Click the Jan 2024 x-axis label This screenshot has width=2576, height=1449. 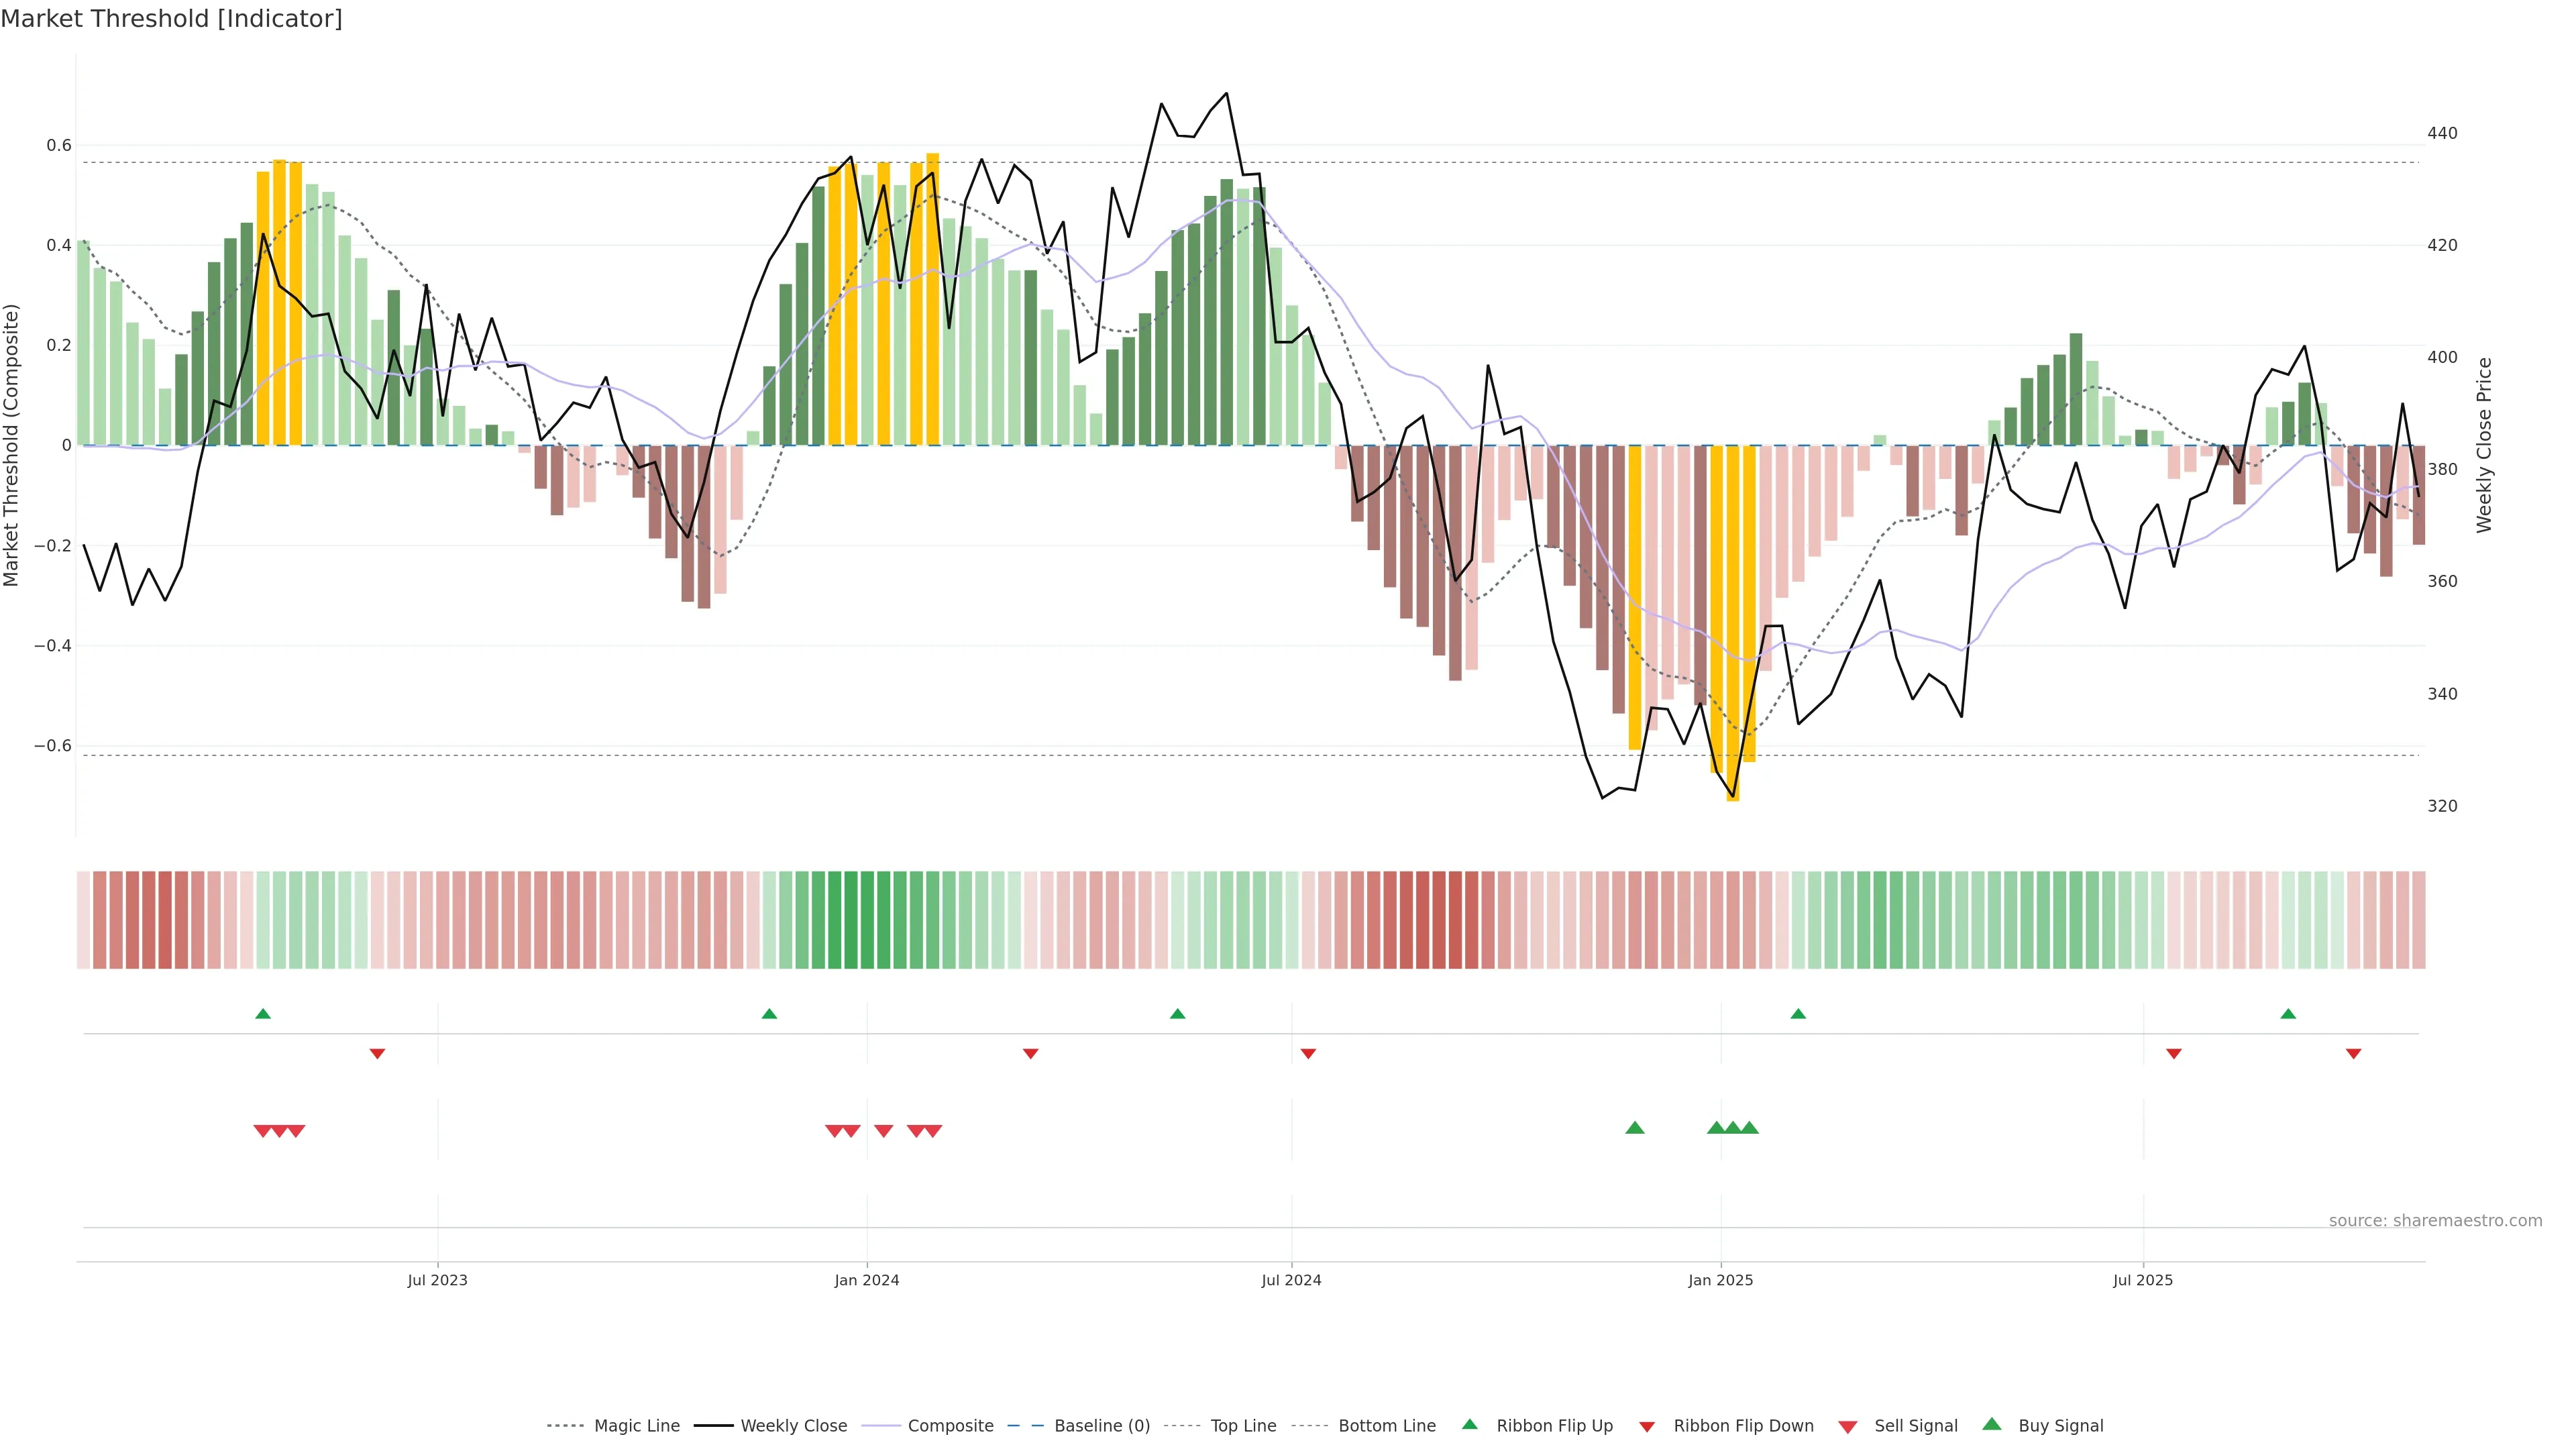867,1280
